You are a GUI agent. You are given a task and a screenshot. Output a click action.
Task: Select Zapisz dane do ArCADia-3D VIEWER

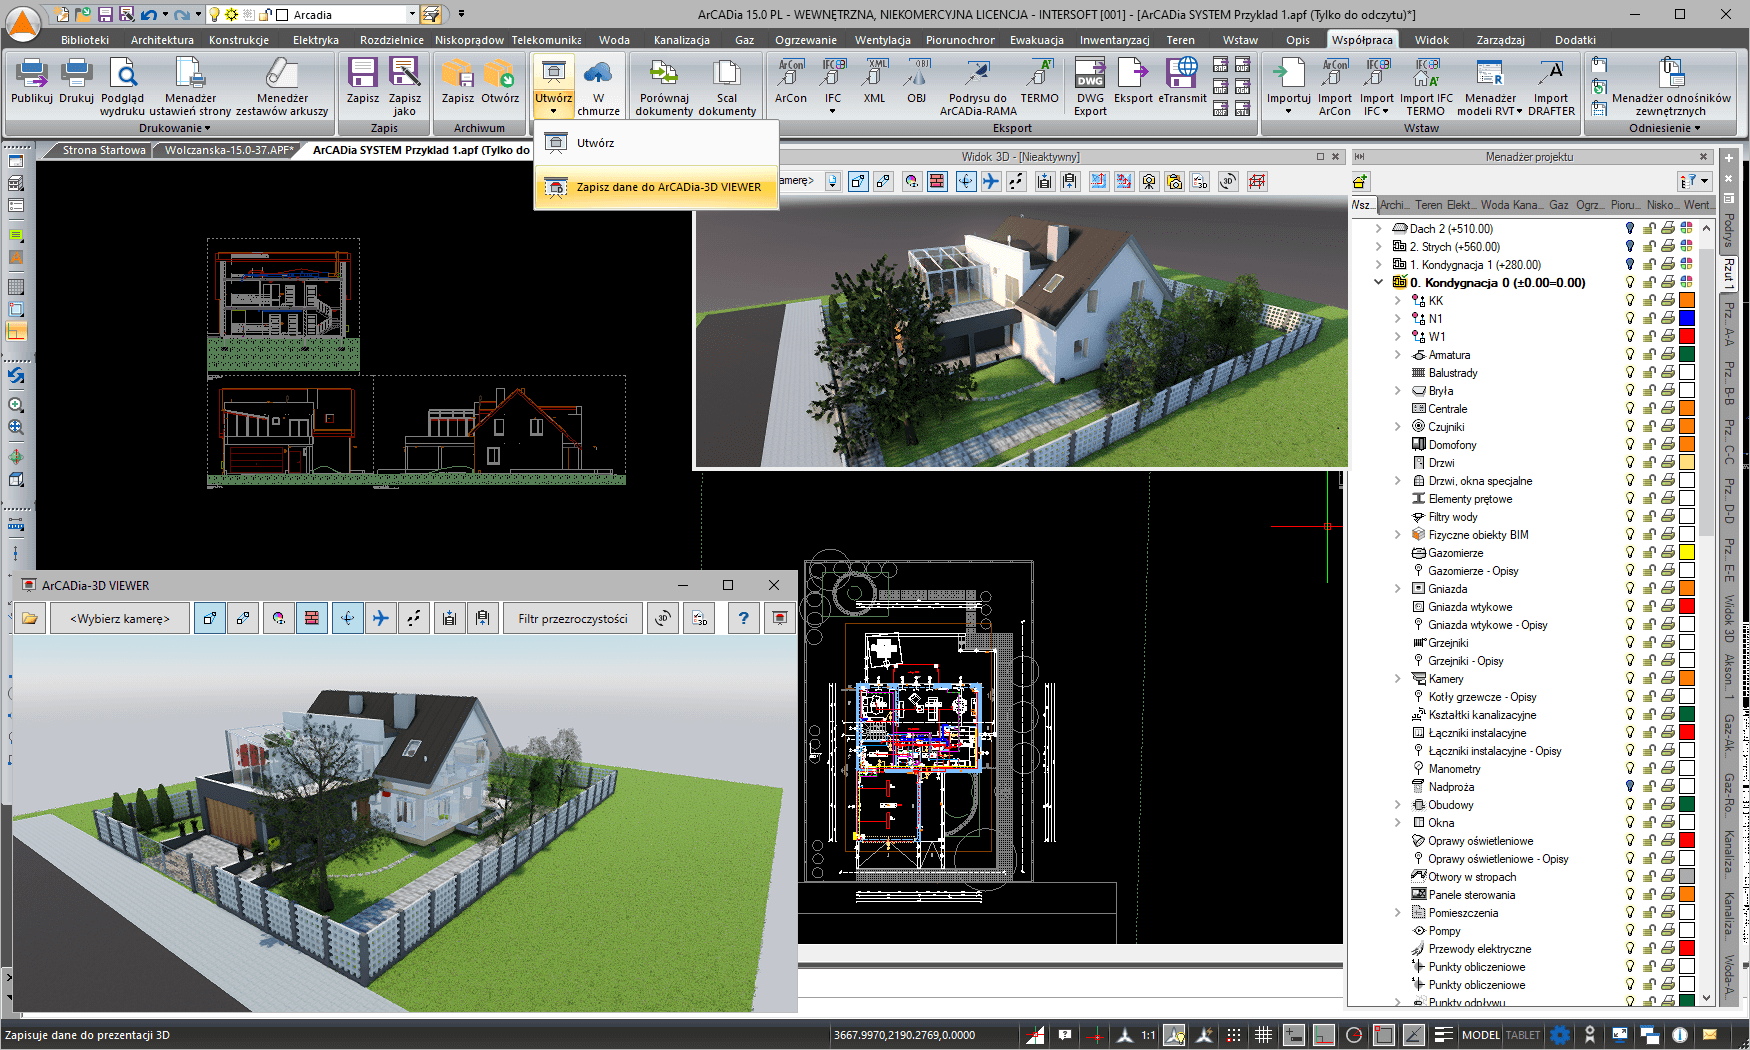pos(656,187)
